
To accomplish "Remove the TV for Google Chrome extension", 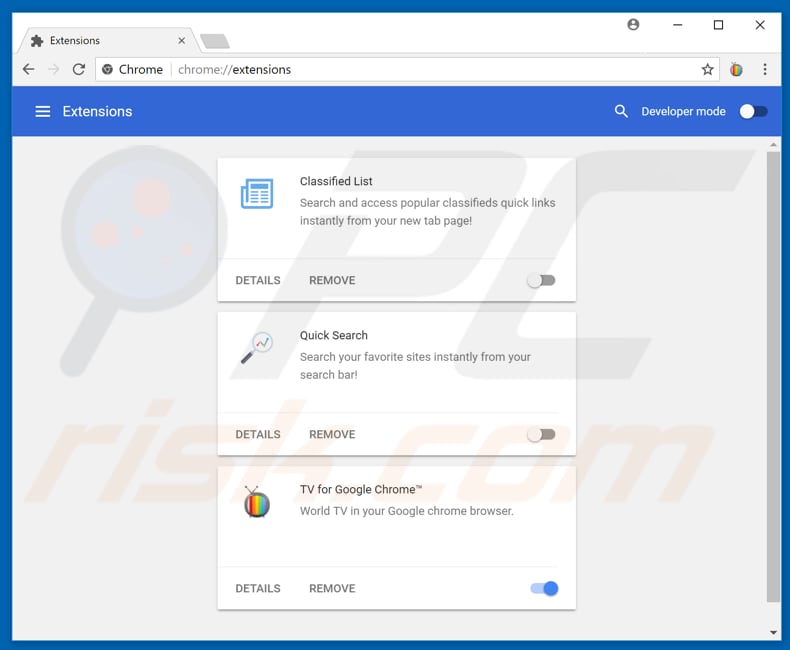I will (332, 589).
